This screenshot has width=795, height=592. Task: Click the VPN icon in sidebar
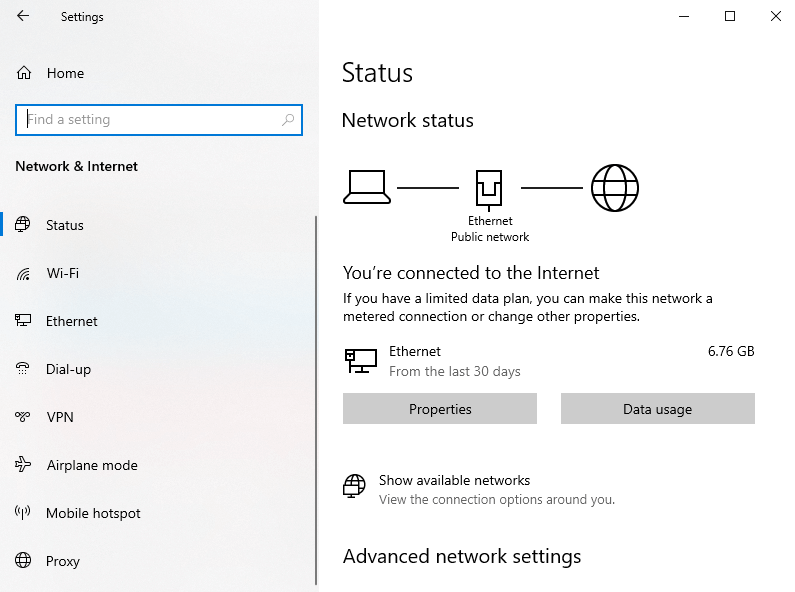23,417
